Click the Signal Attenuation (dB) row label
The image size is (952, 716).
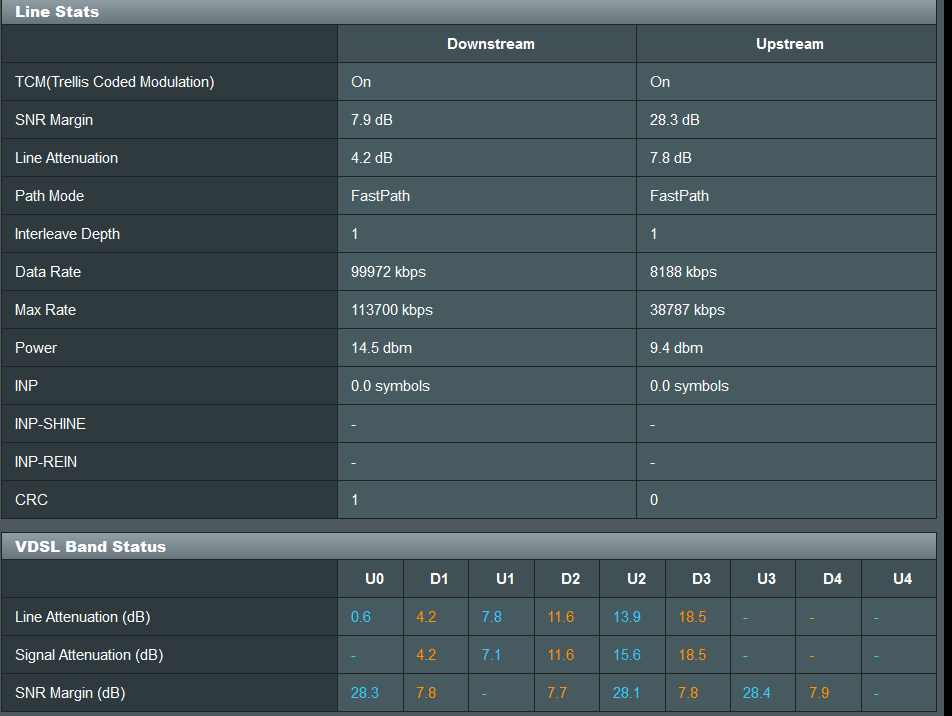(x=89, y=655)
